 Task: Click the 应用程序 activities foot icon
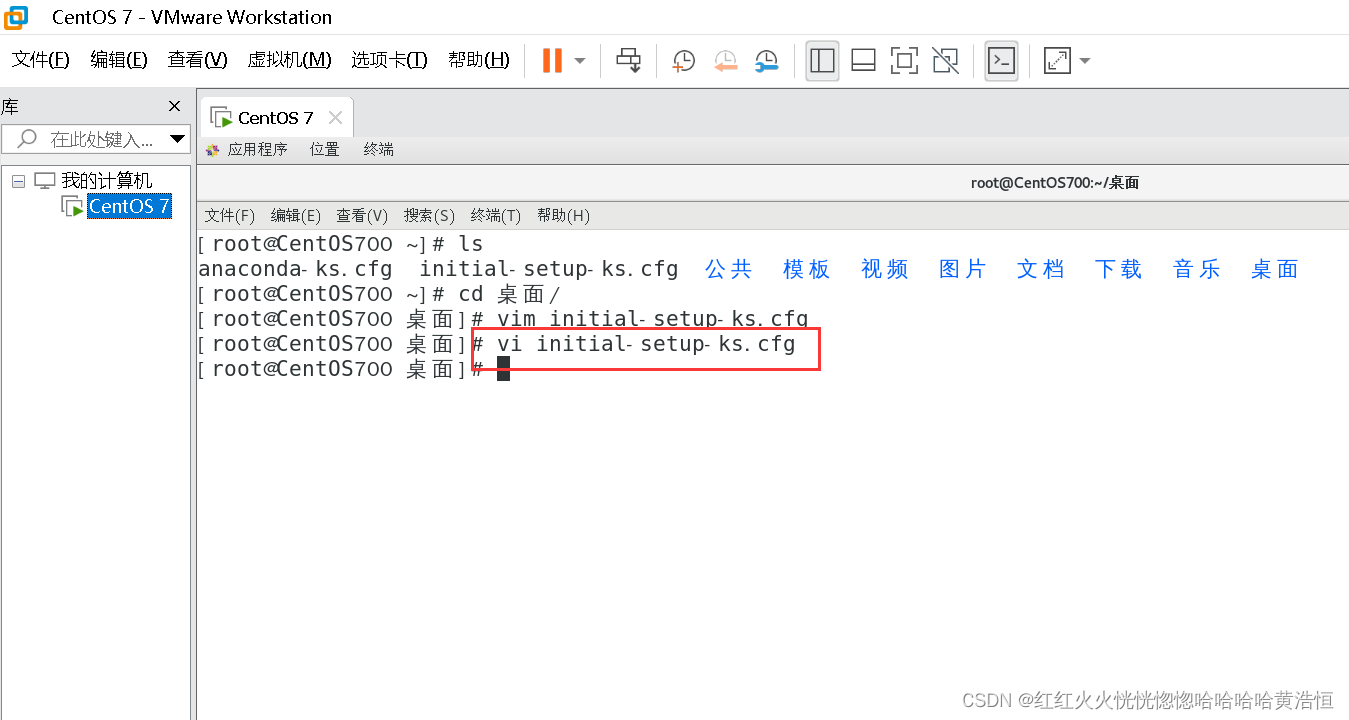(x=212, y=150)
